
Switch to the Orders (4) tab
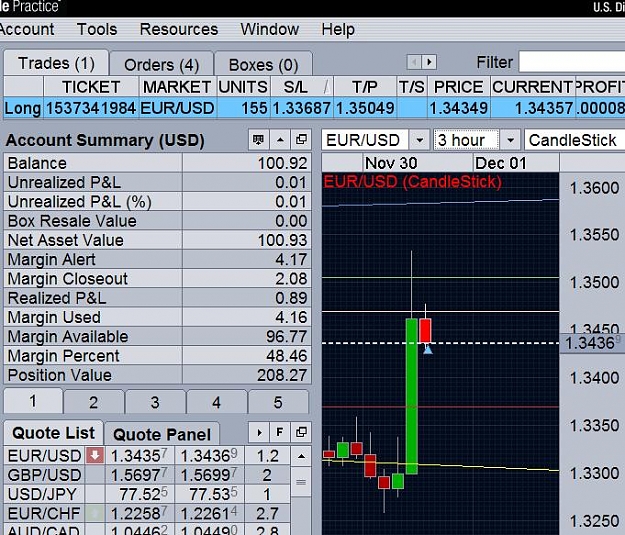tap(161, 65)
